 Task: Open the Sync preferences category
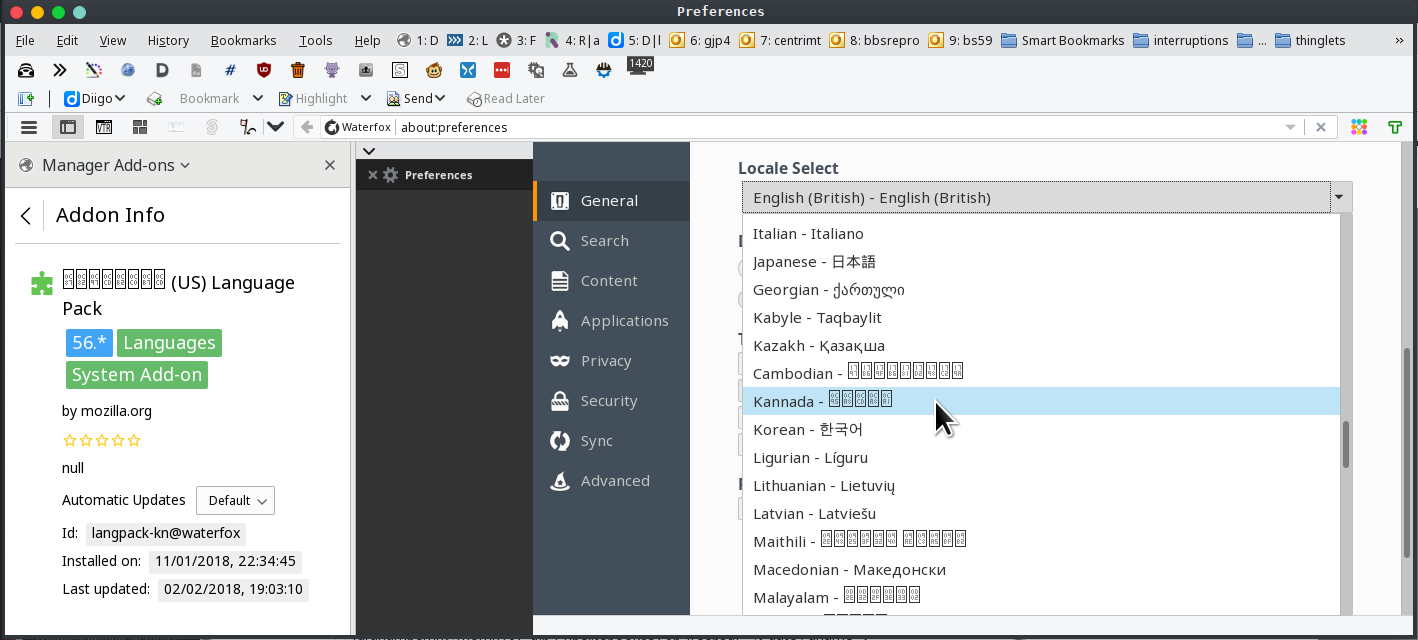[x=611, y=441]
